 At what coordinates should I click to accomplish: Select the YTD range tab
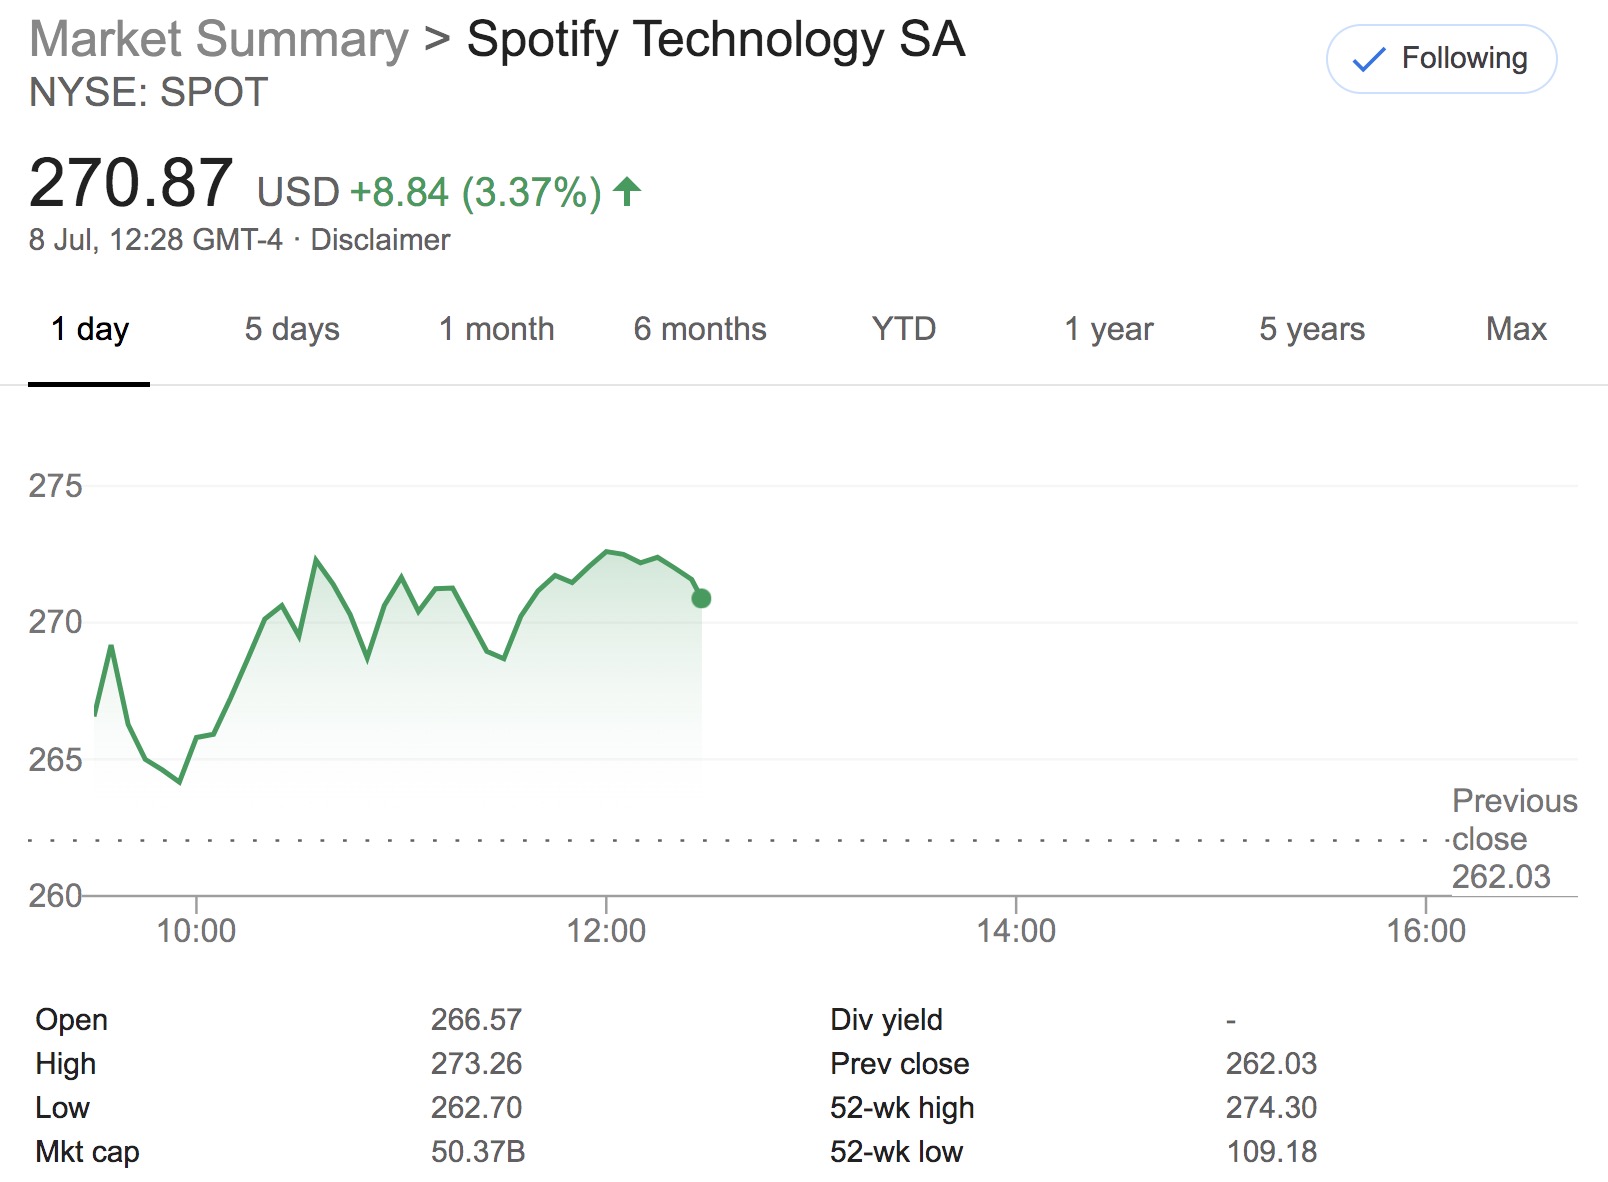click(x=903, y=329)
